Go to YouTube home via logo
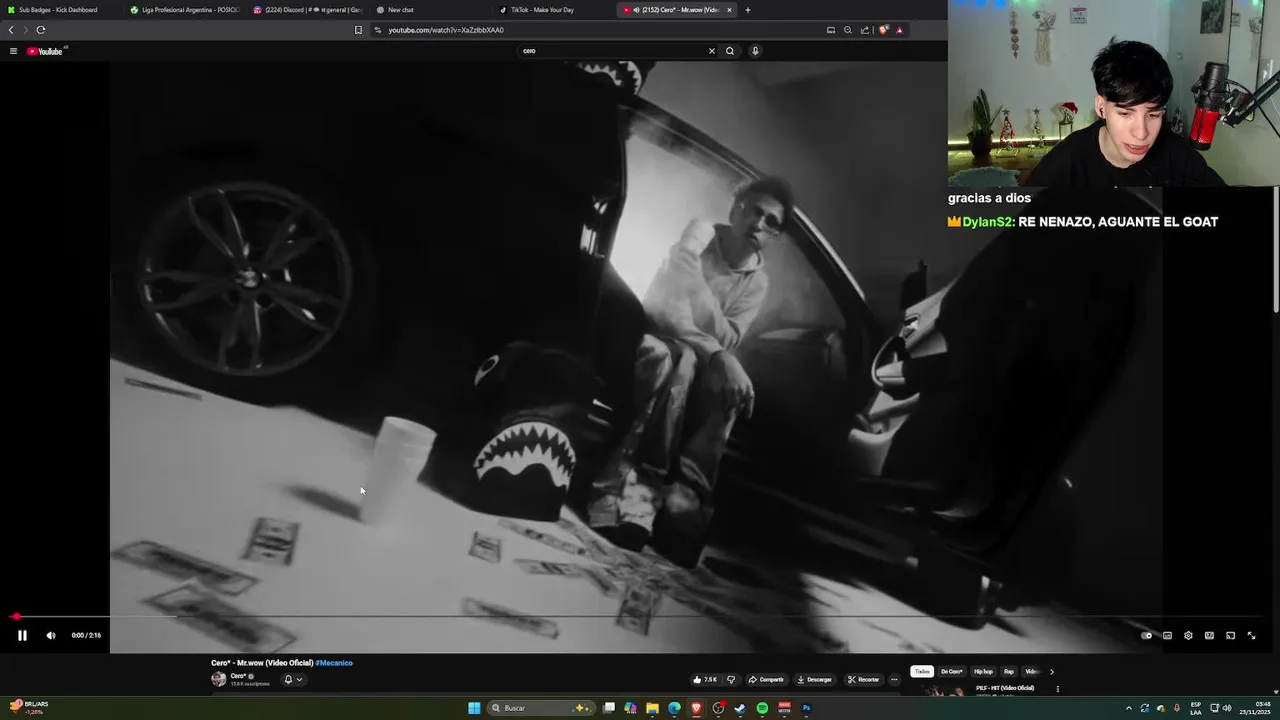1280x720 pixels. coord(46,51)
